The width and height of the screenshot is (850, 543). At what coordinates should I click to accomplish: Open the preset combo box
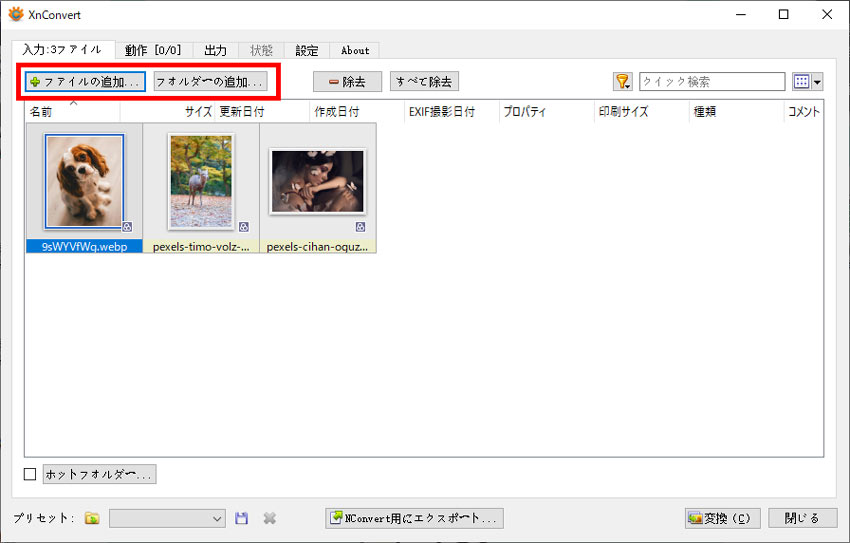coord(168,519)
